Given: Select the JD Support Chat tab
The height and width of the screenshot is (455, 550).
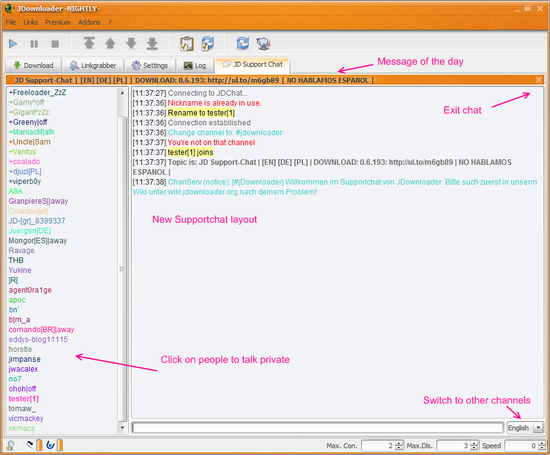Looking at the screenshot, I should [253, 65].
